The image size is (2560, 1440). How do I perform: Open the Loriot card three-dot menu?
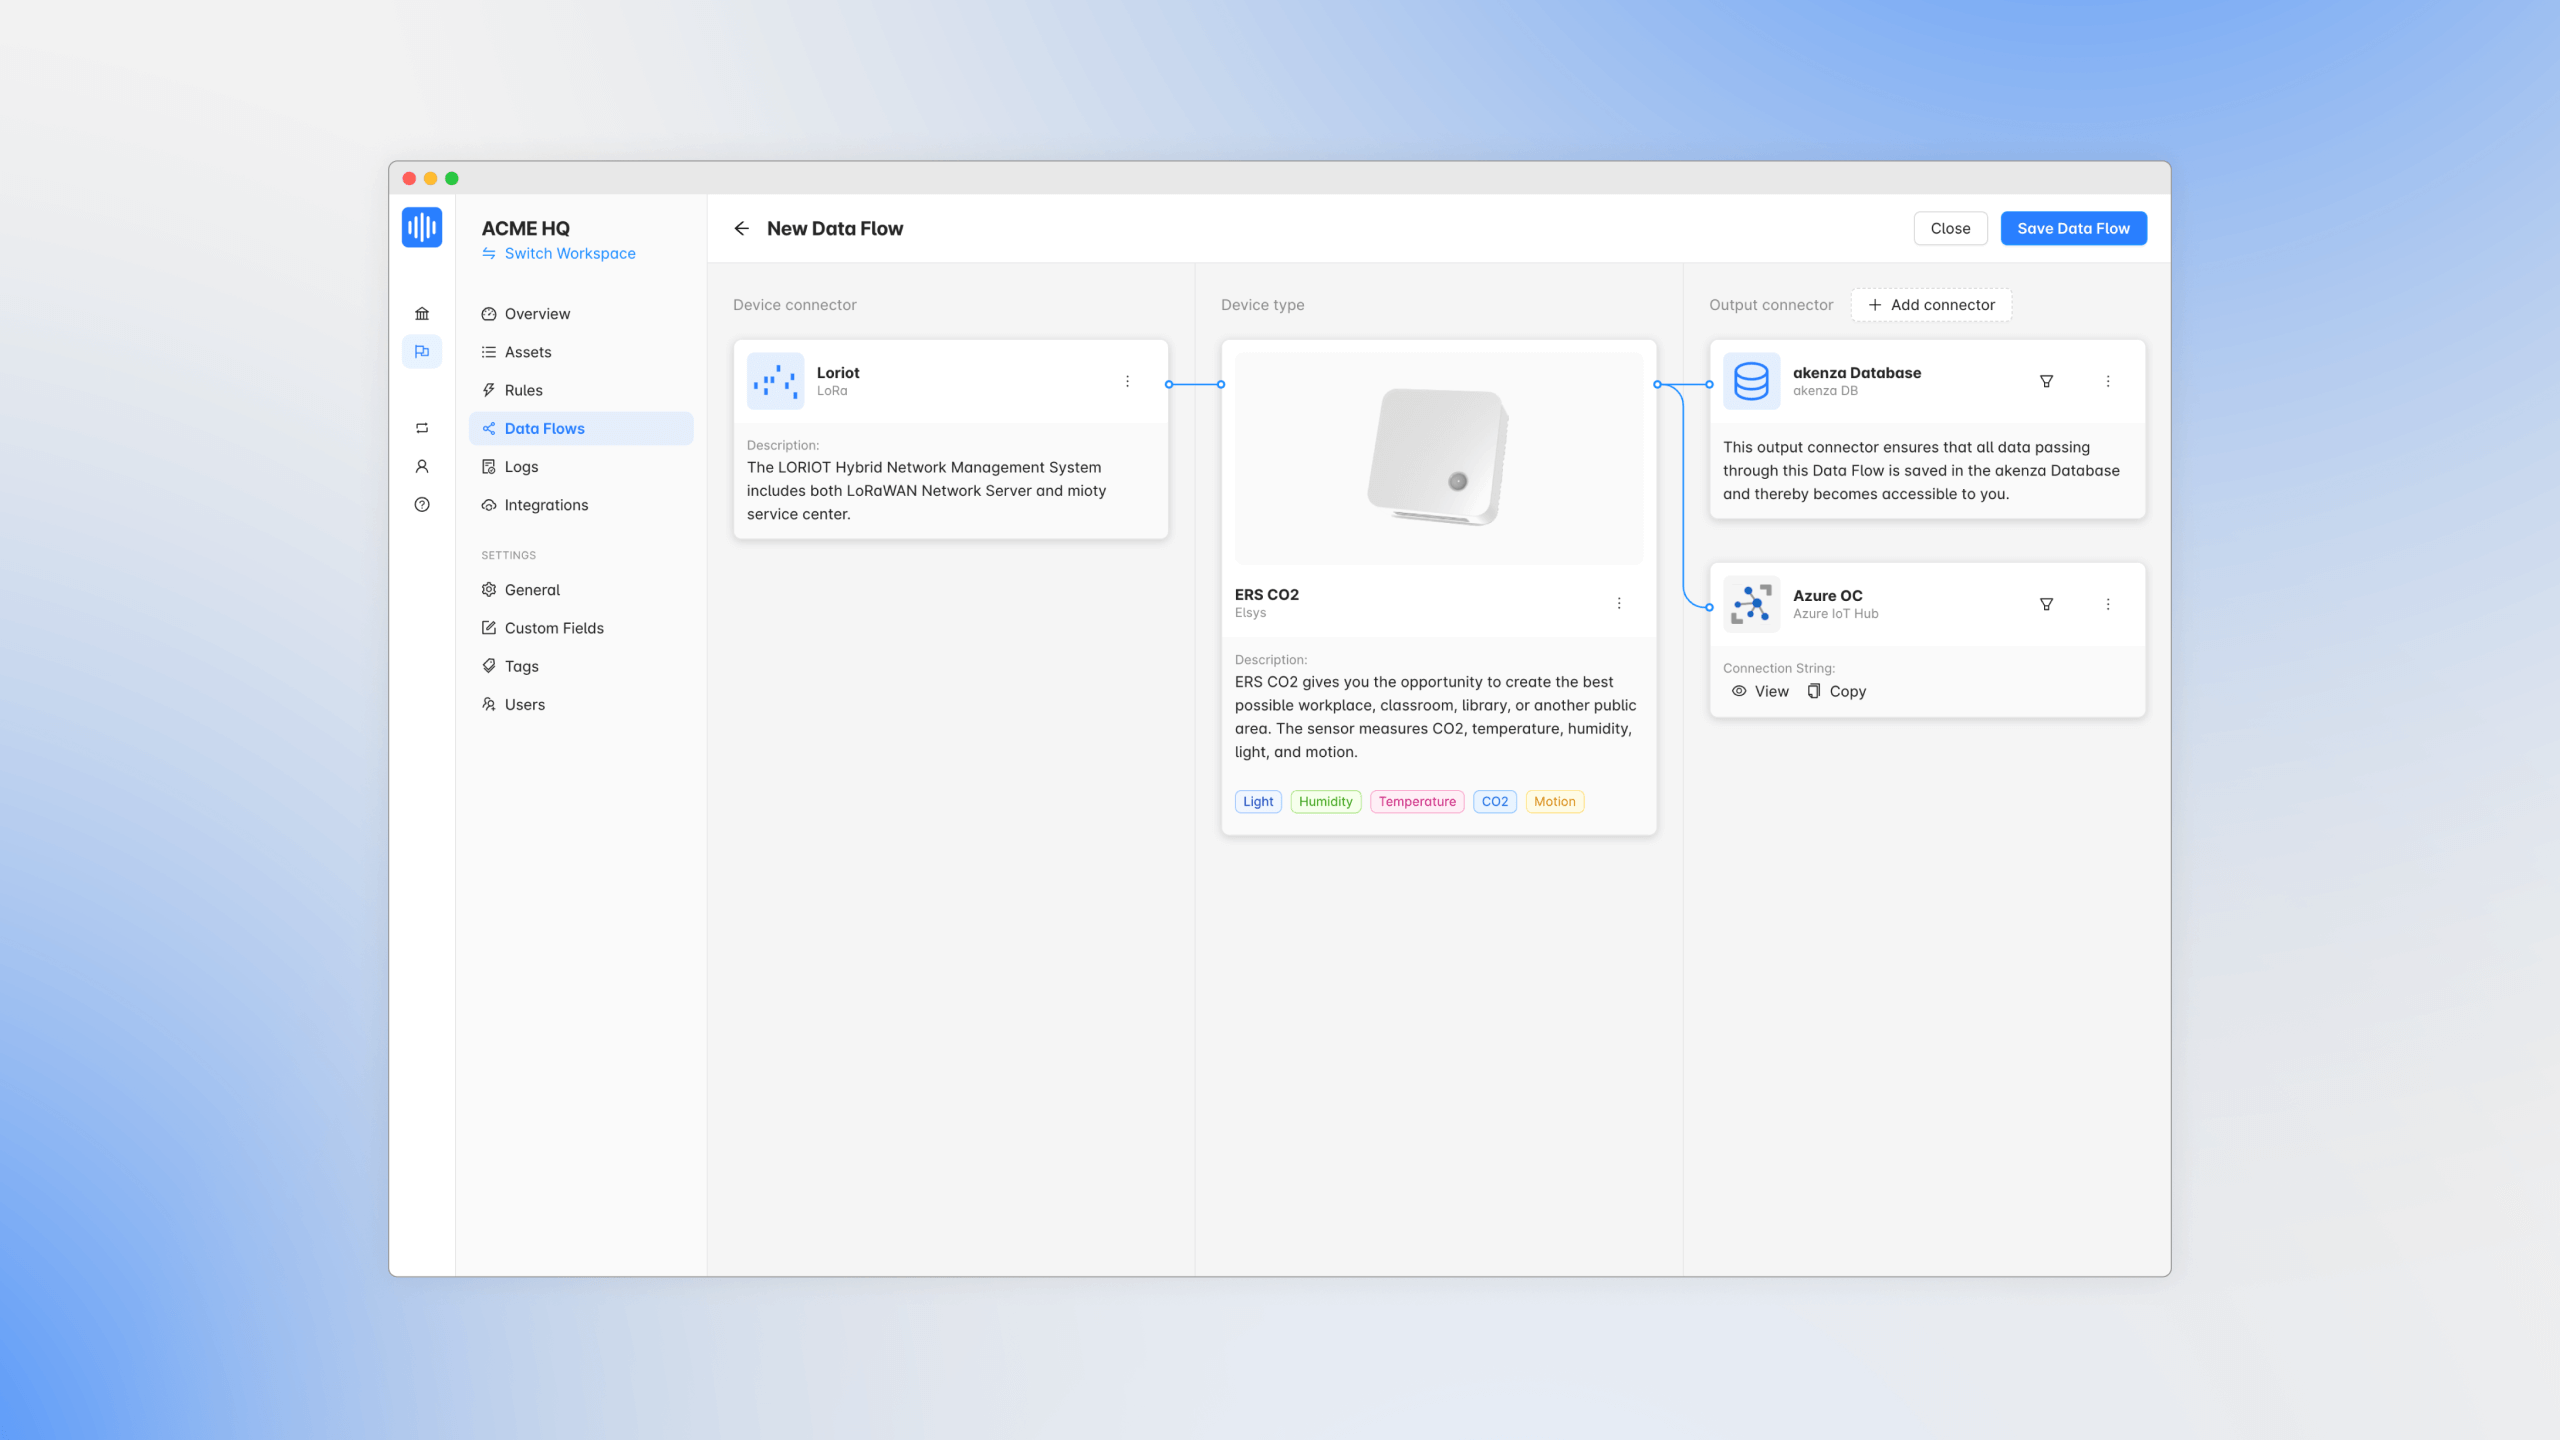click(1127, 381)
